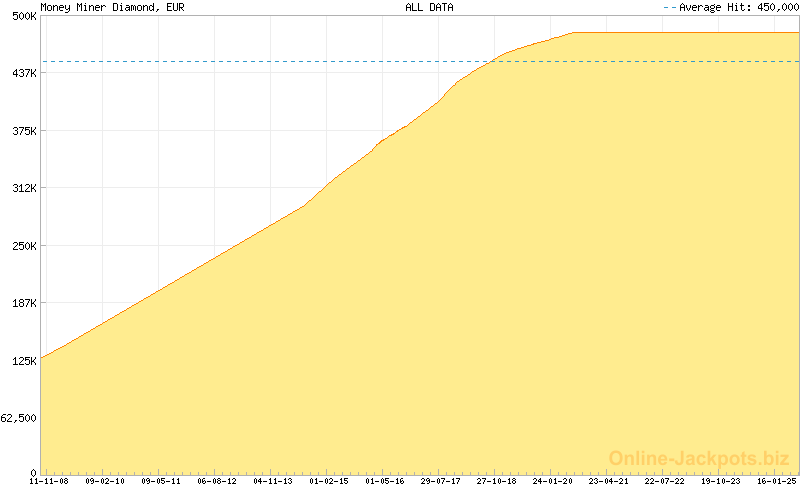Select the 62,500 y-axis label
The image size is (800, 490).
click(19, 418)
